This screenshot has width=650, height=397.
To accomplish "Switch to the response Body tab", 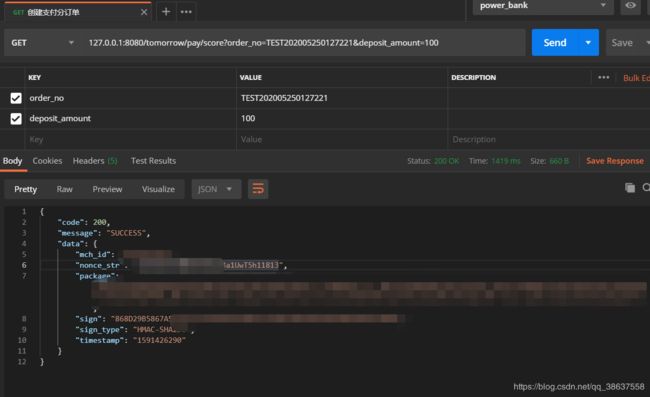I will tap(12, 161).
